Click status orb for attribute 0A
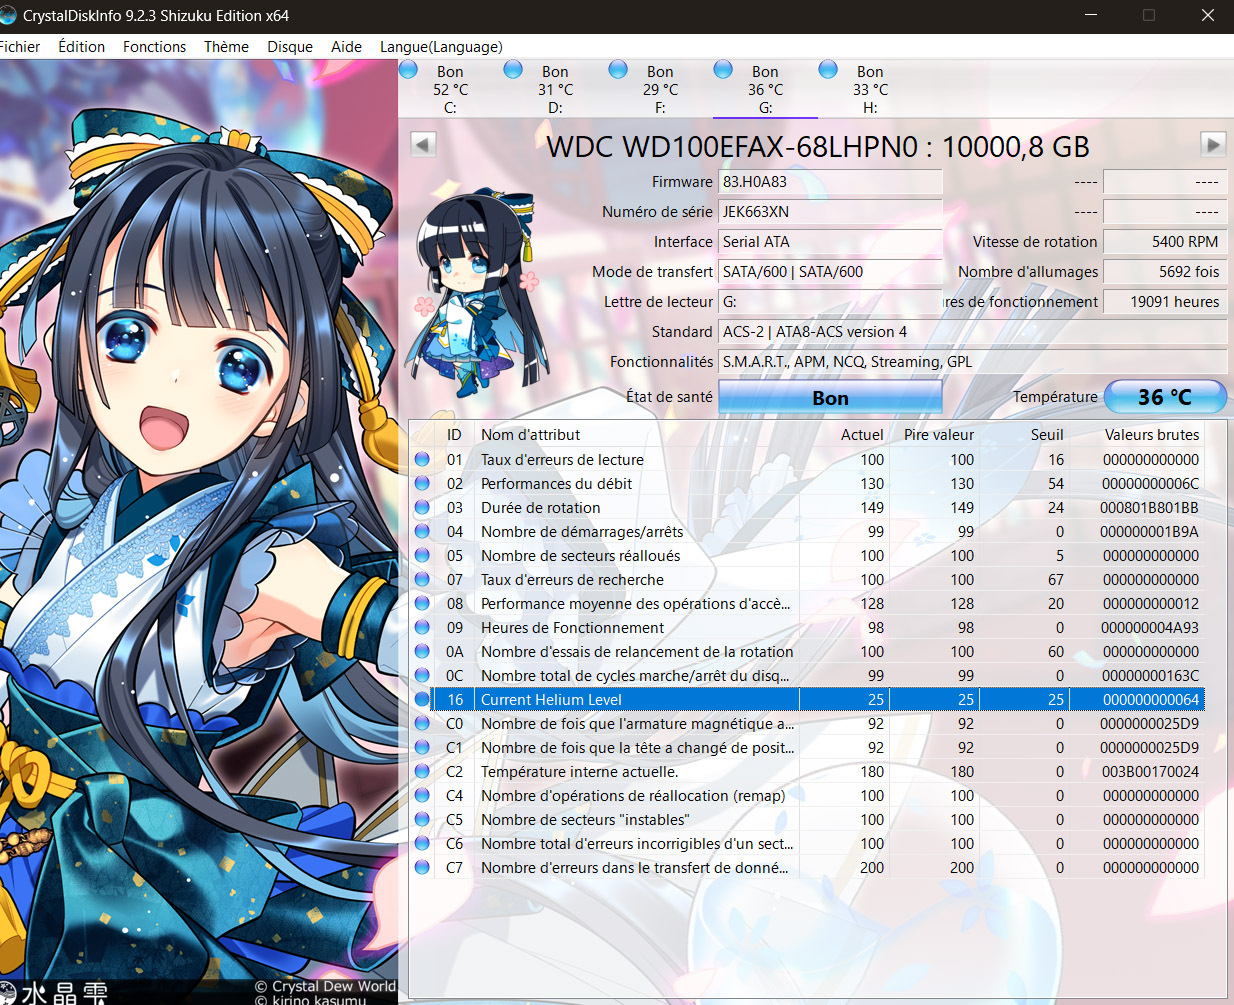1234x1005 pixels. pyautogui.click(x=422, y=651)
